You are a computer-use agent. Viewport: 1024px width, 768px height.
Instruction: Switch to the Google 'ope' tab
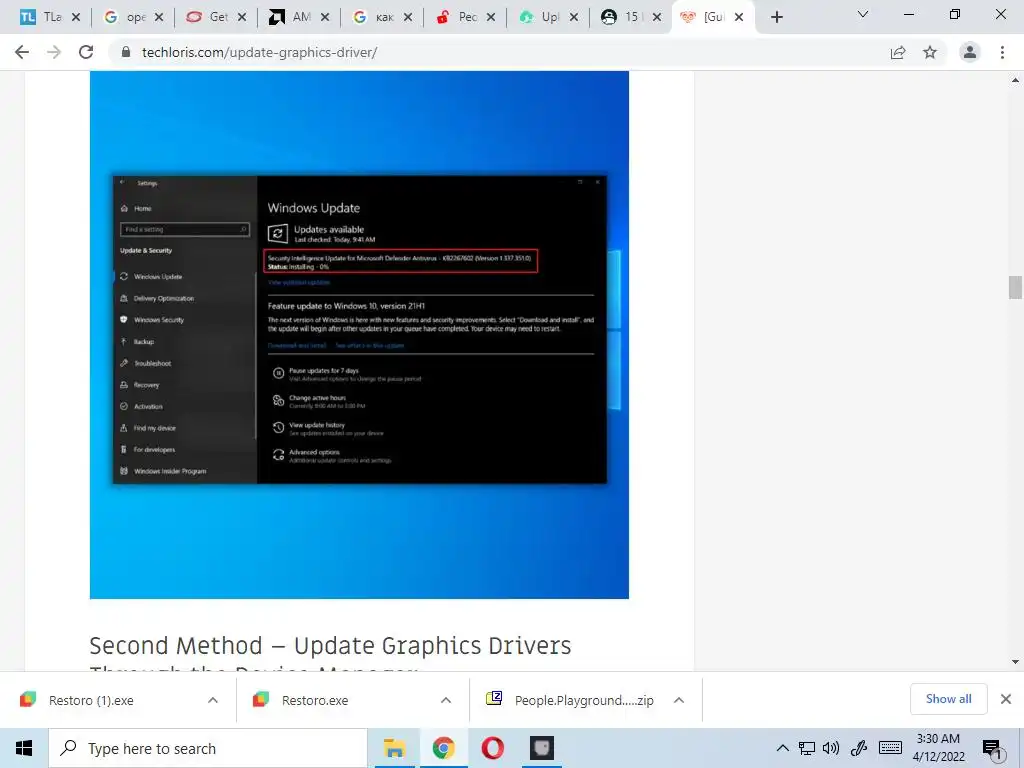coord(127,17)
